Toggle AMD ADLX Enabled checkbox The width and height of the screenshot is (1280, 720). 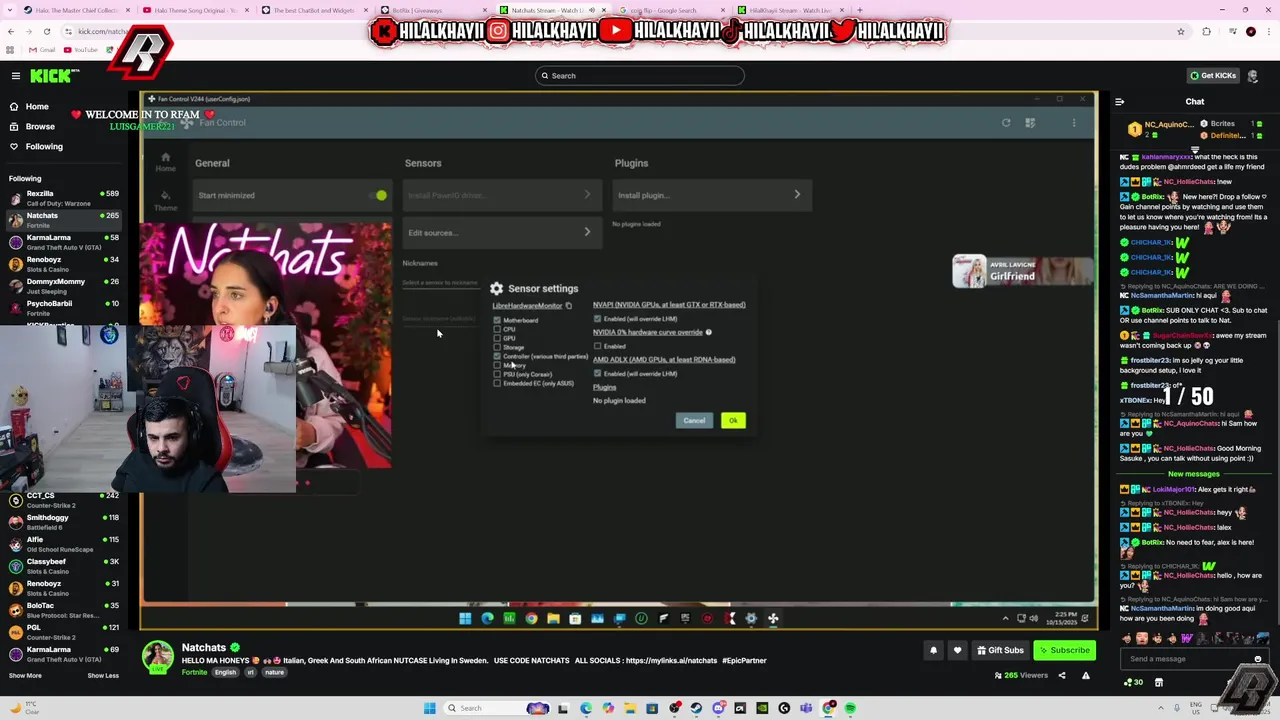pyautogui.click(x=598, y=373)
